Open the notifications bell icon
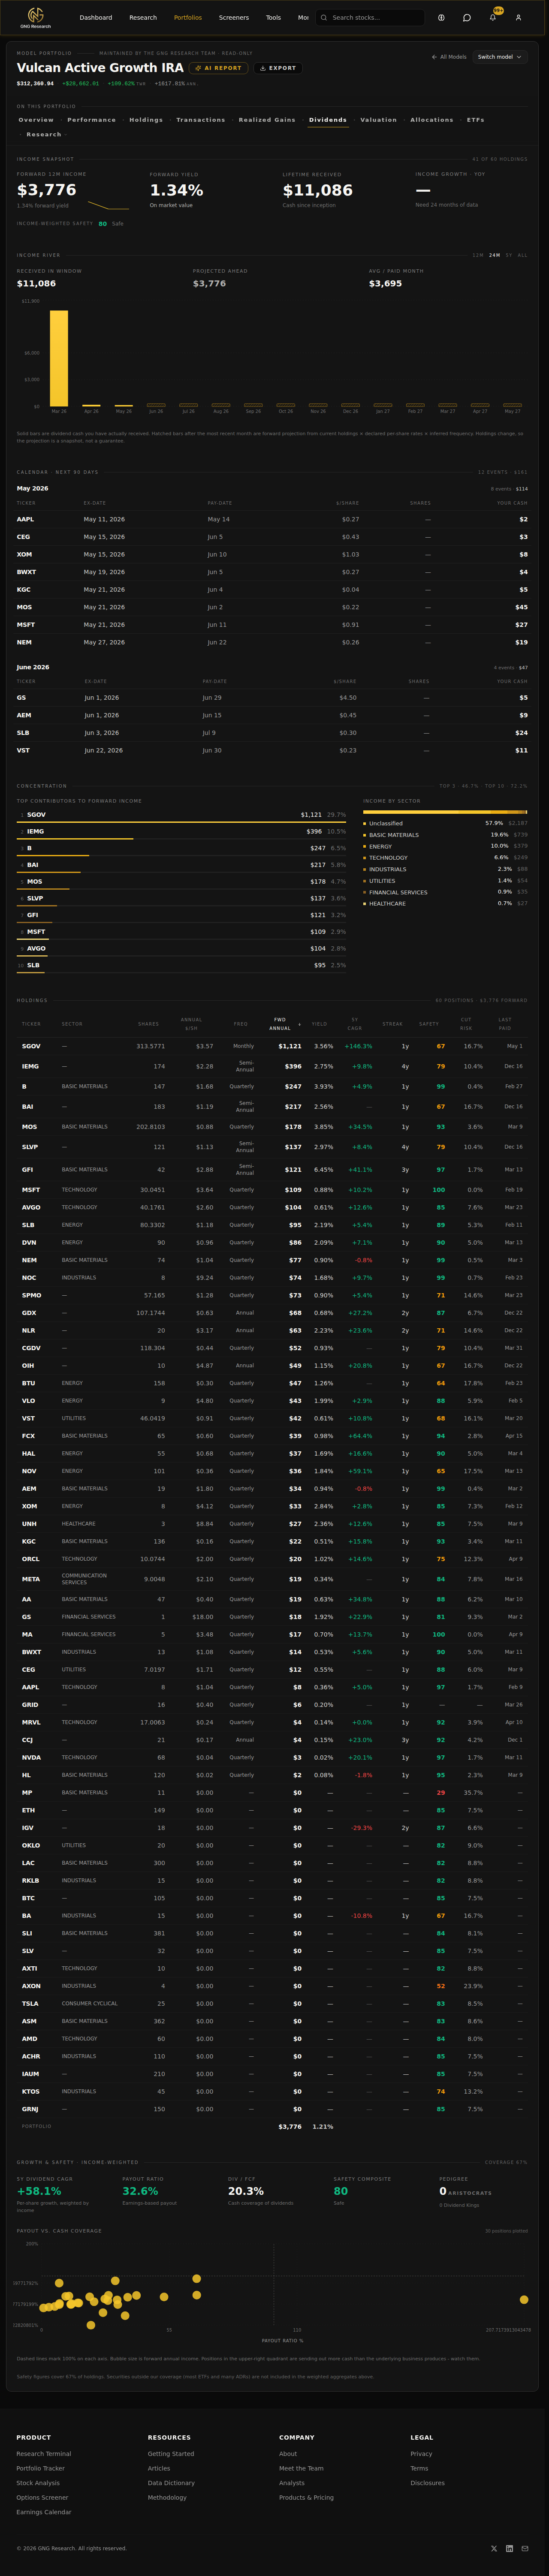549x2576 pixels. pyautogui.click(x=492, y=17)
